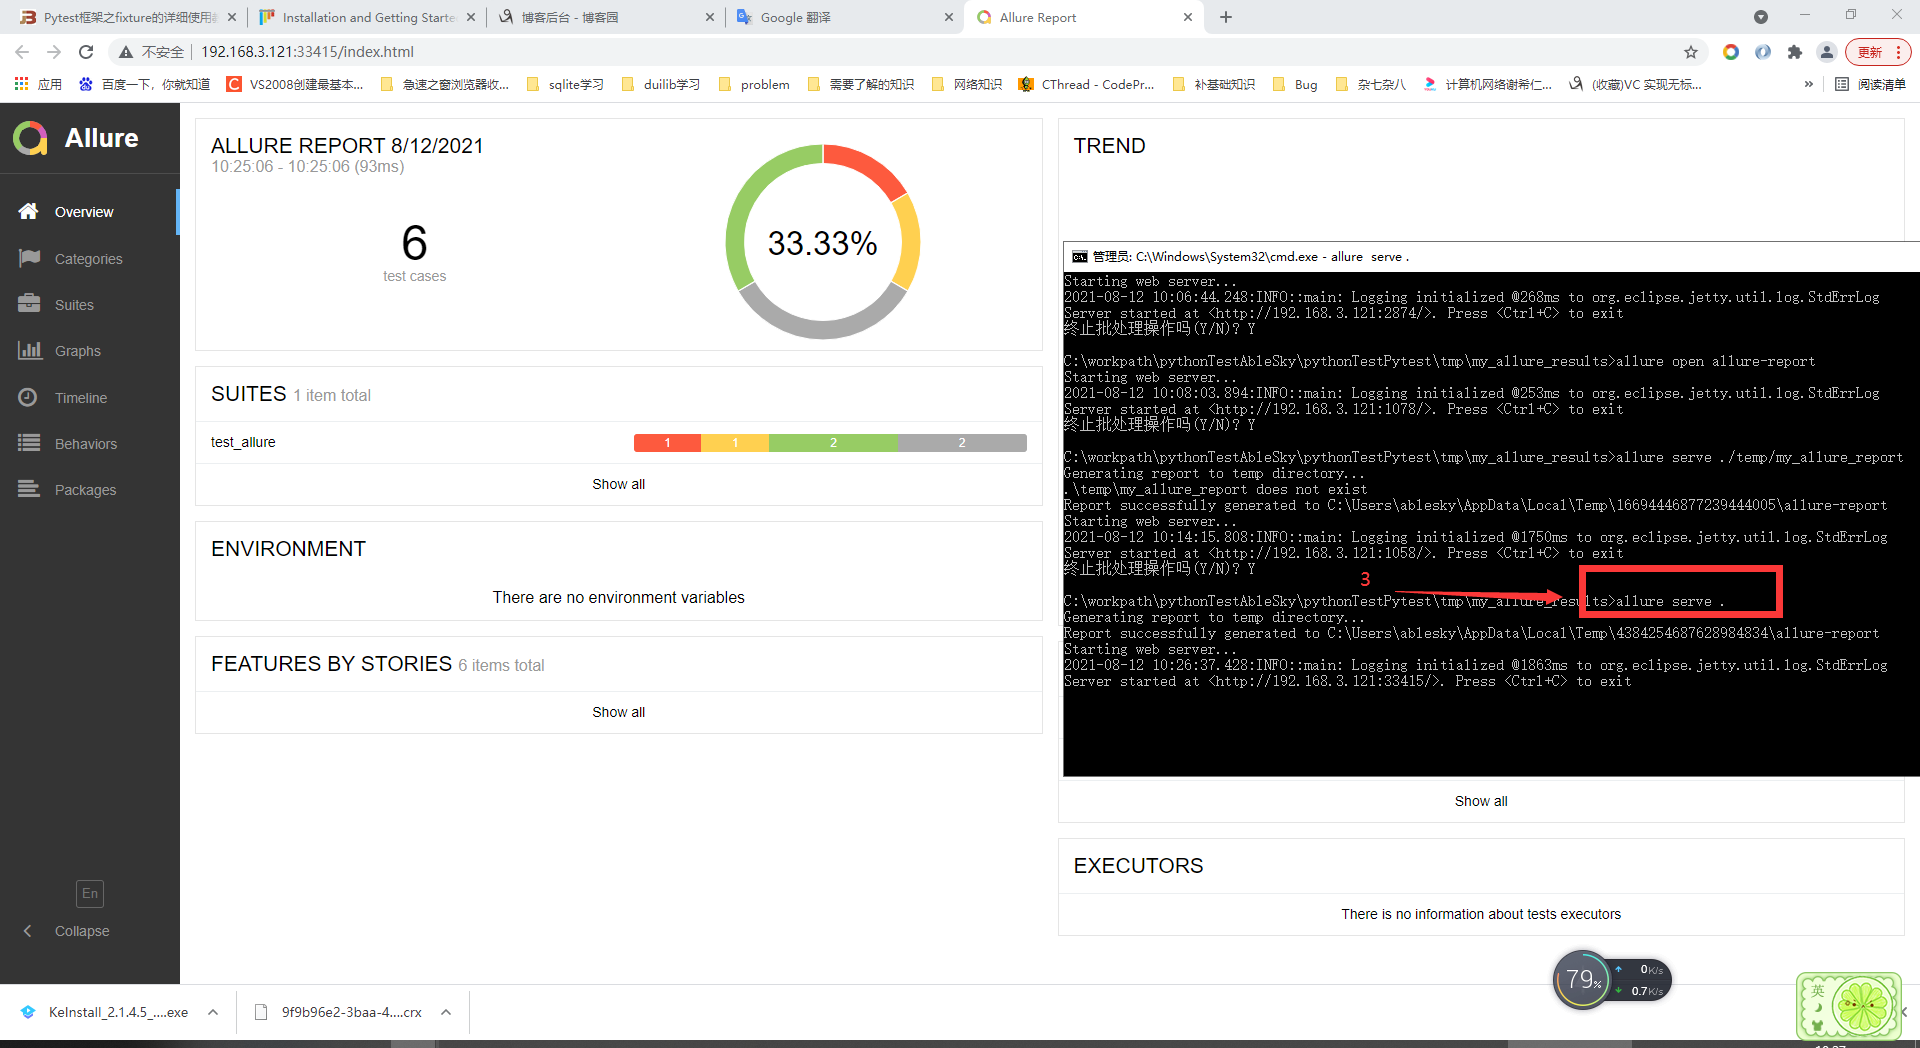
Task: Open the 应用 apps shortcut
Action: coord(38,84)
